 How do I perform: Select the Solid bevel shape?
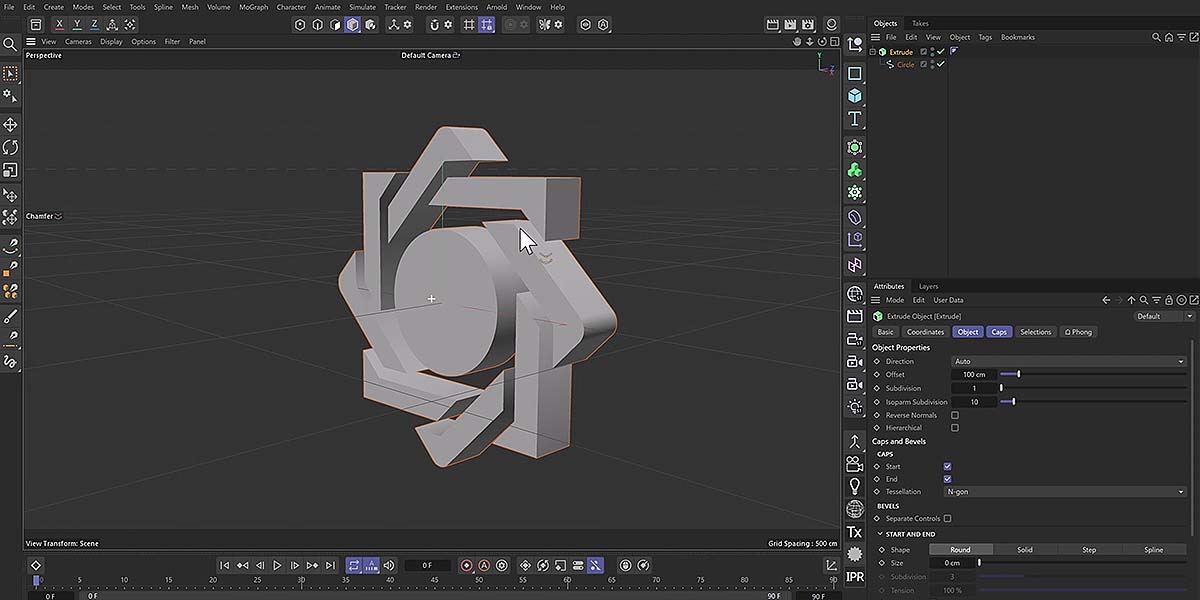(x=1025, y=549)
